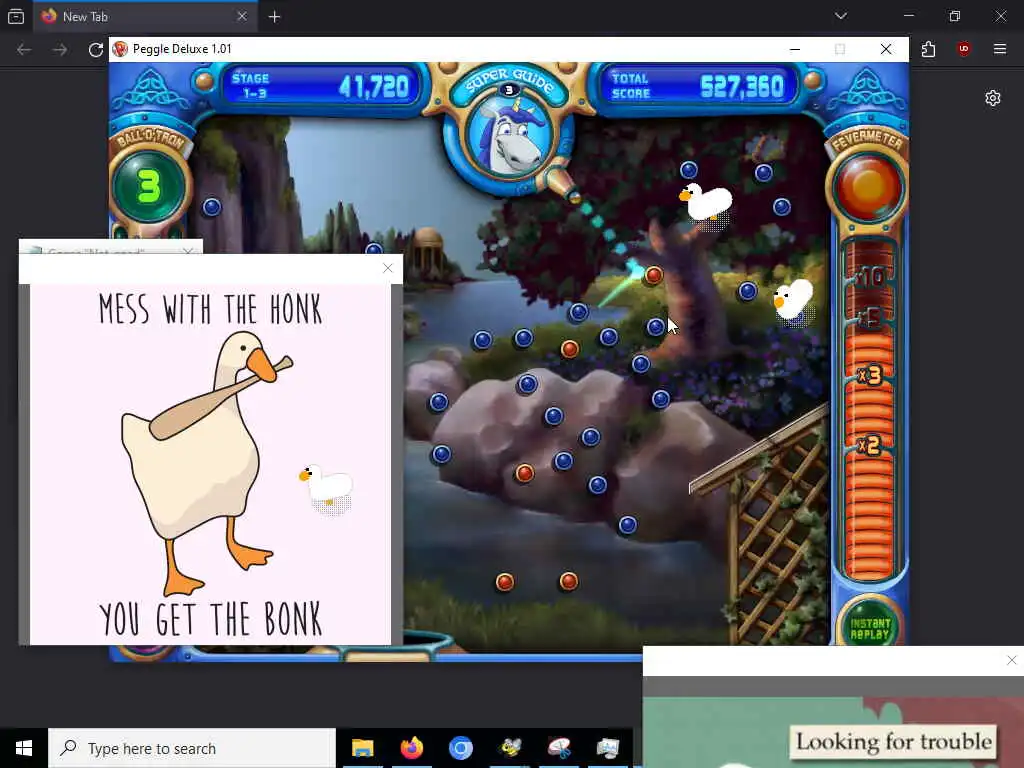
Task: Open New Tab page settings gear
Action: tap(993, 98)
